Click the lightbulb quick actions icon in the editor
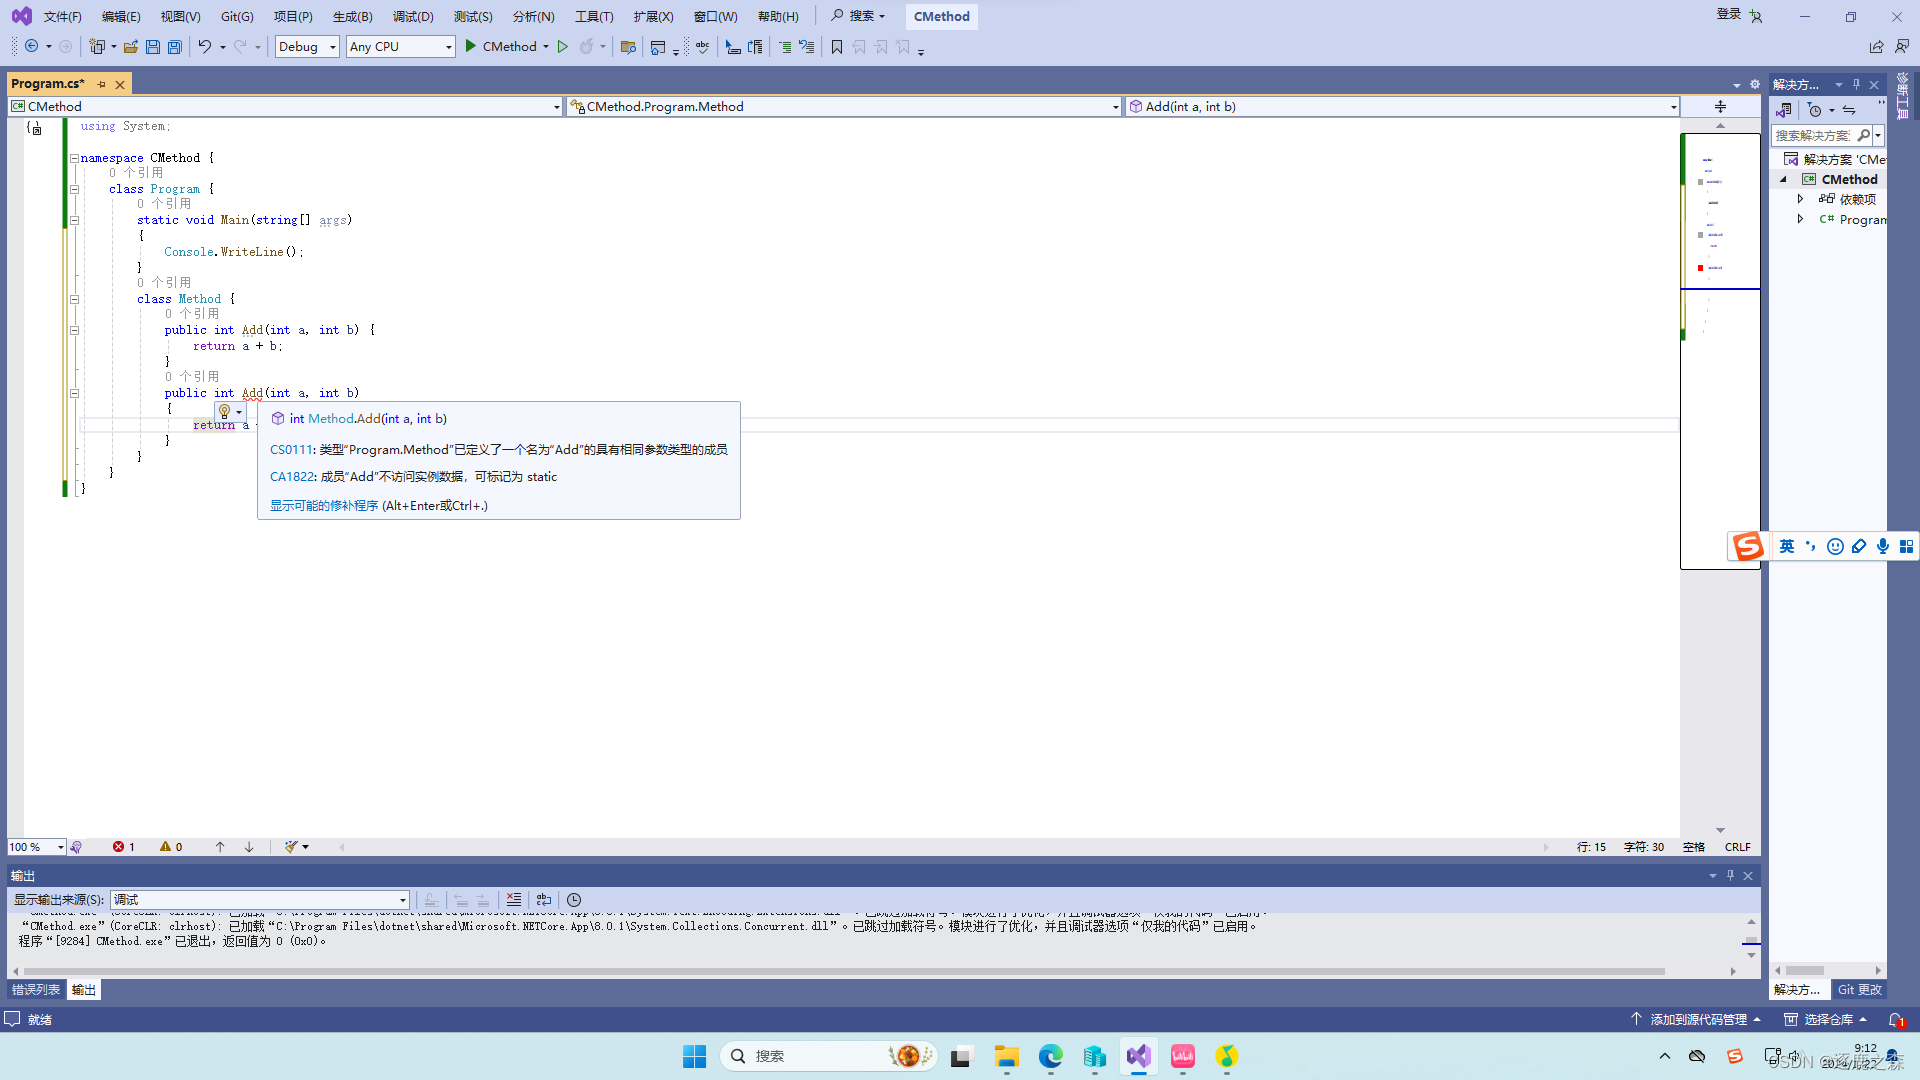 click(225, 411)
